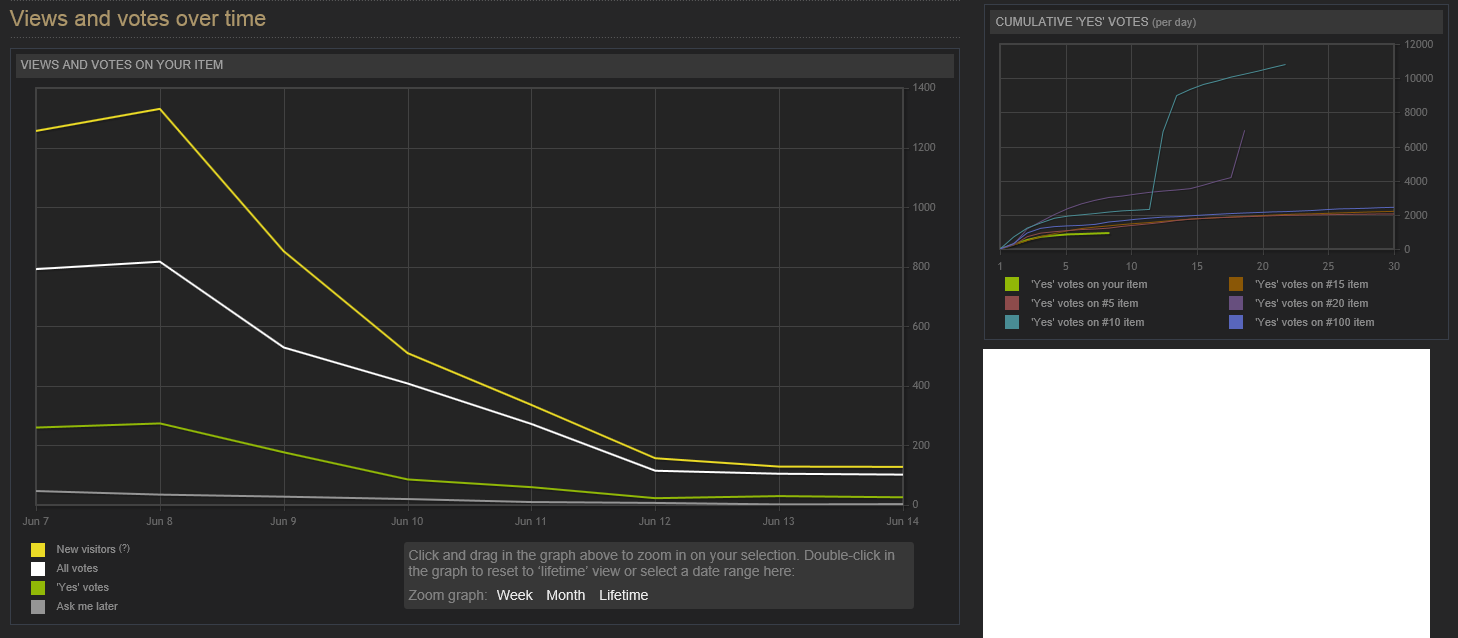Click the yellow New visitors legend swatch
Screen dimensions: 1458x638
pos(38,550)
